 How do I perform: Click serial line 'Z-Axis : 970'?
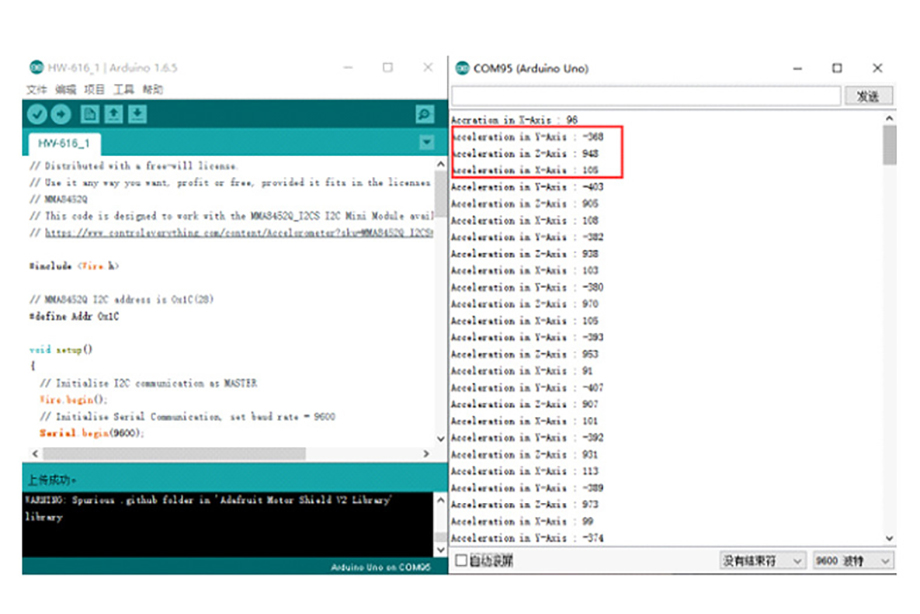pos(525,303)
